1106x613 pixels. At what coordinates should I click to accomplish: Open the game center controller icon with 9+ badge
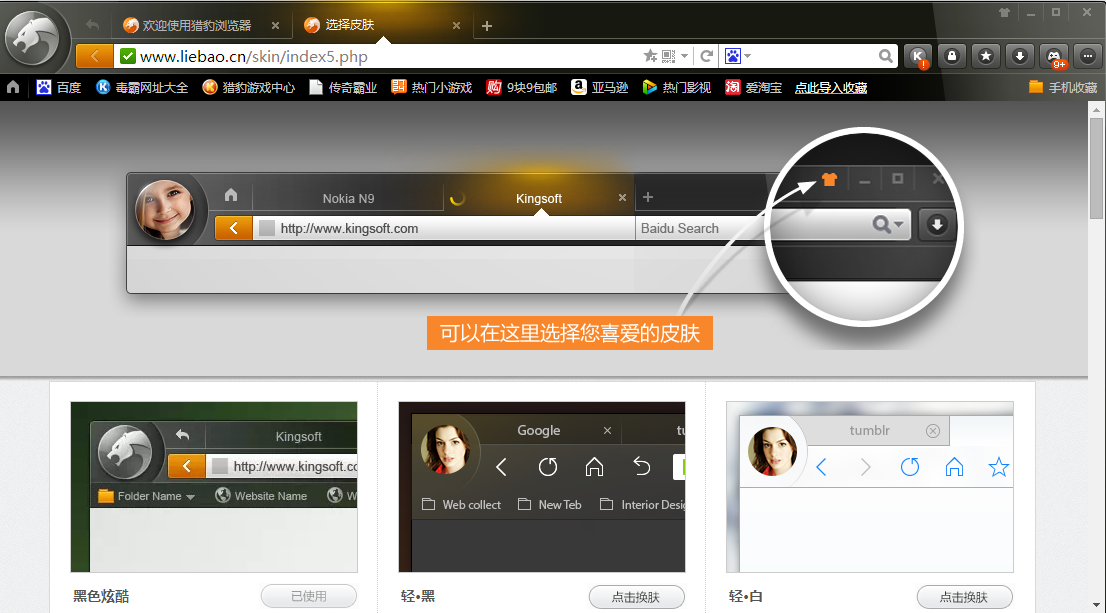pos(1053,56)
